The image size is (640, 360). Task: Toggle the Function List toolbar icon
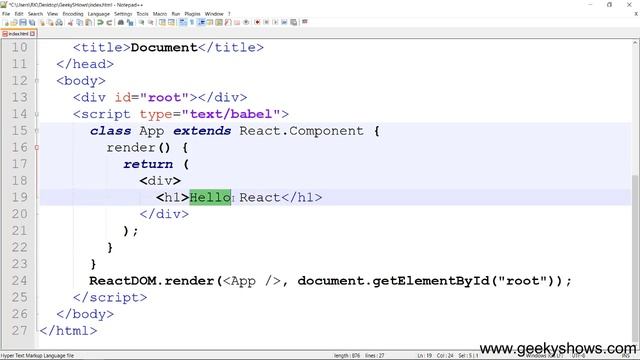pos(228,22)
